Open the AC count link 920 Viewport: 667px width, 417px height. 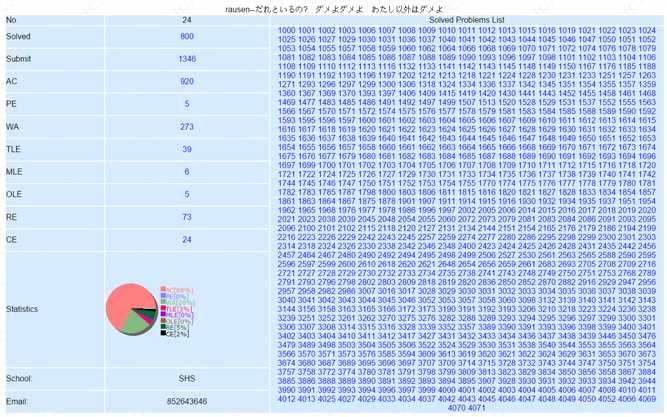[187, 82]
